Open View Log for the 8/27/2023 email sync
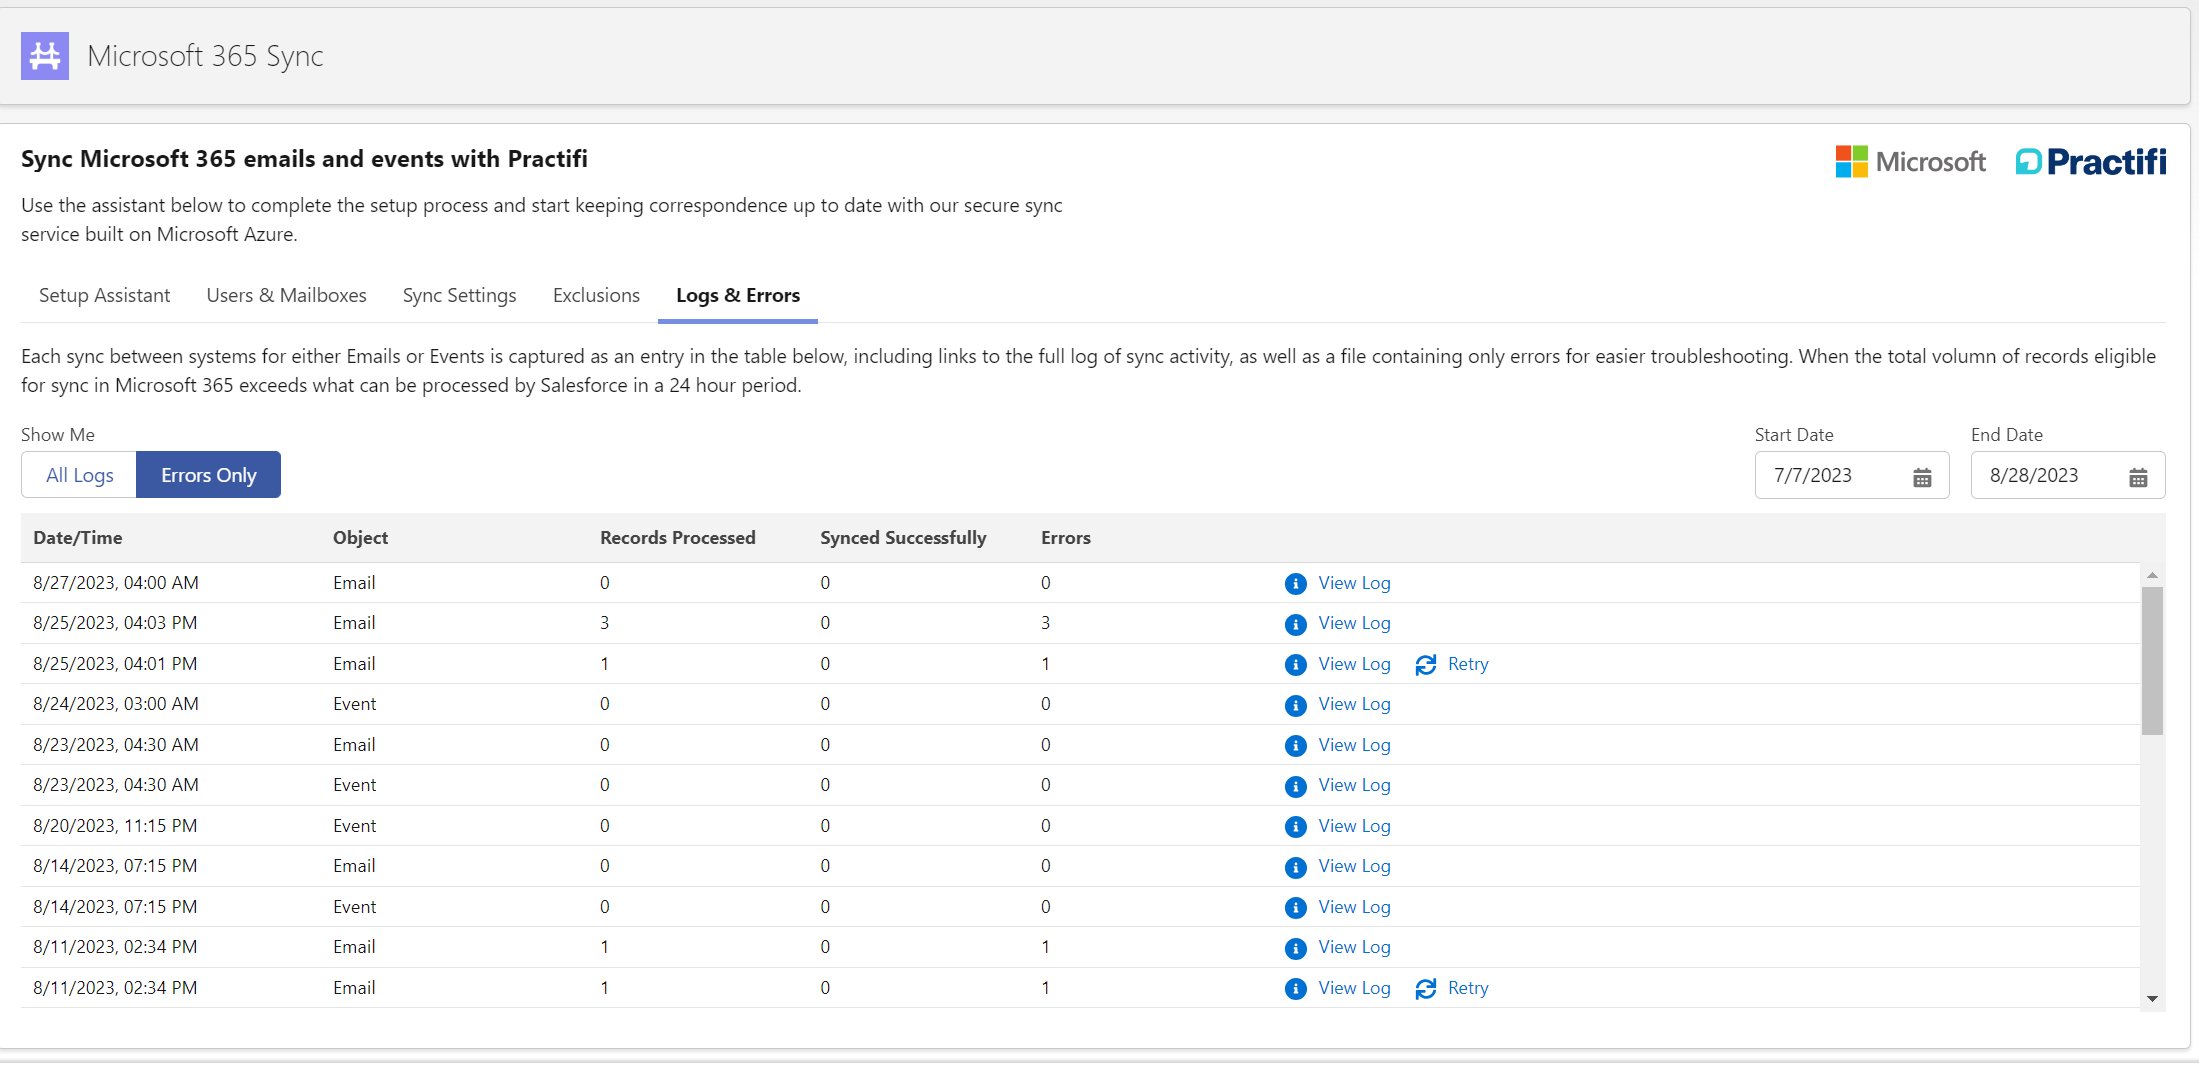2199x1078 pixels. pos(1354,583)
